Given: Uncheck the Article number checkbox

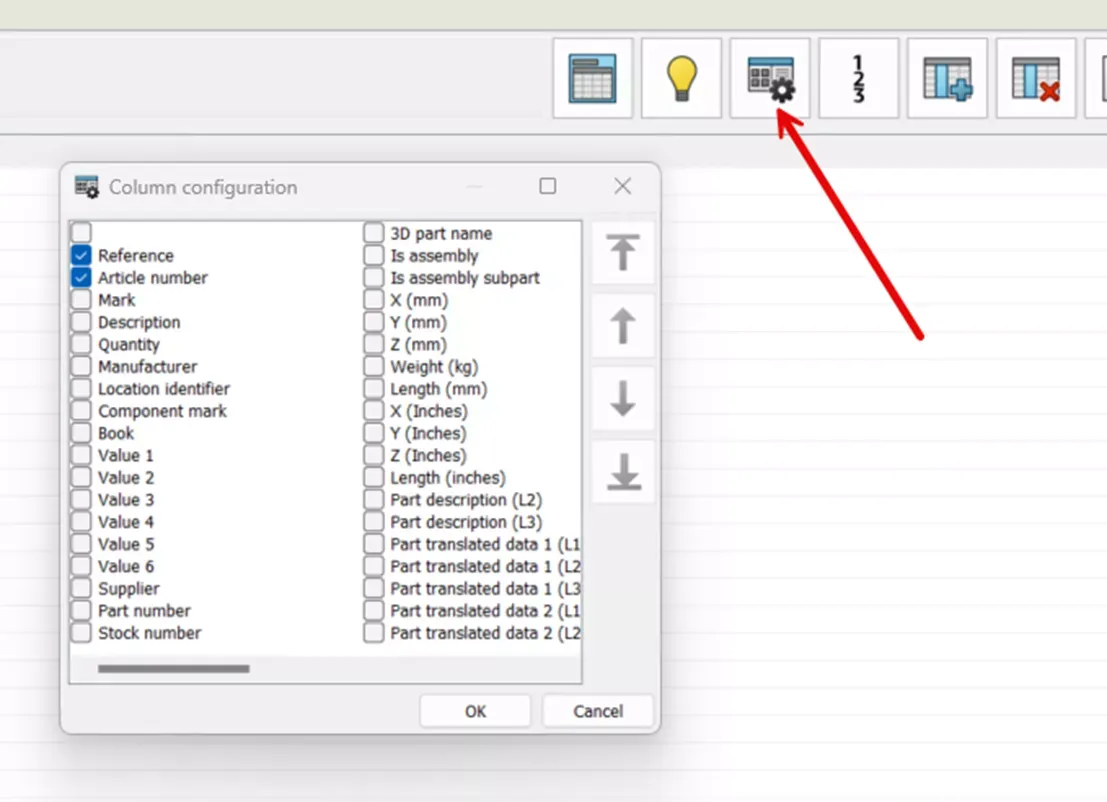Looking at the screenshot, I should [x=81, y=277].
